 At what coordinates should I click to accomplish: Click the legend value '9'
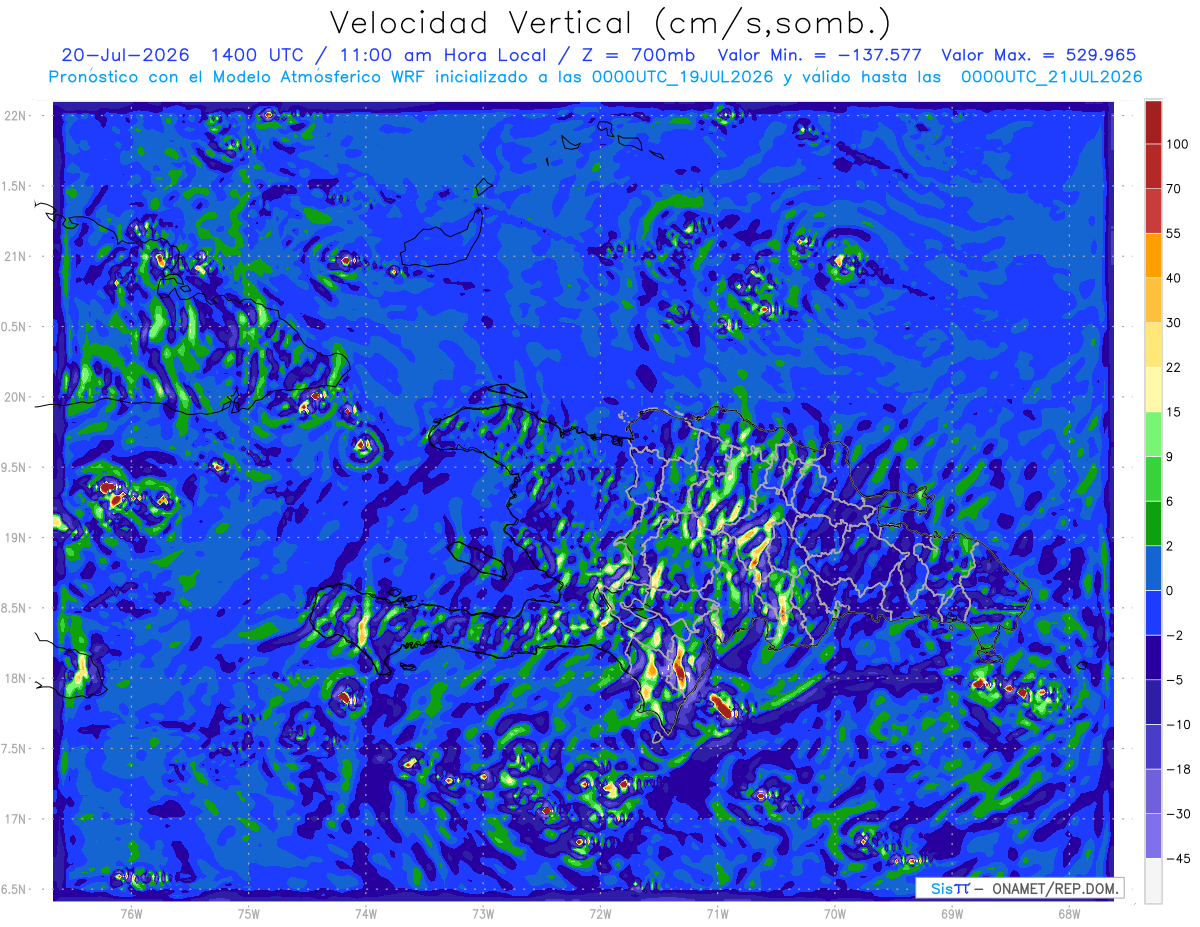coord(1171,456)
